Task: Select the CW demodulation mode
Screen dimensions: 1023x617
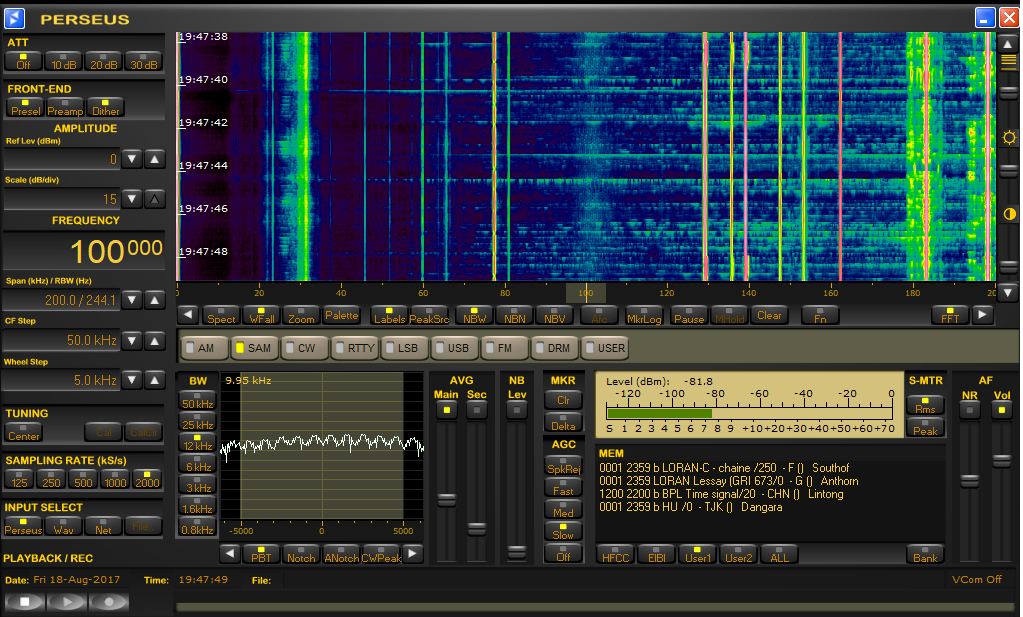Action: (302, 348)
